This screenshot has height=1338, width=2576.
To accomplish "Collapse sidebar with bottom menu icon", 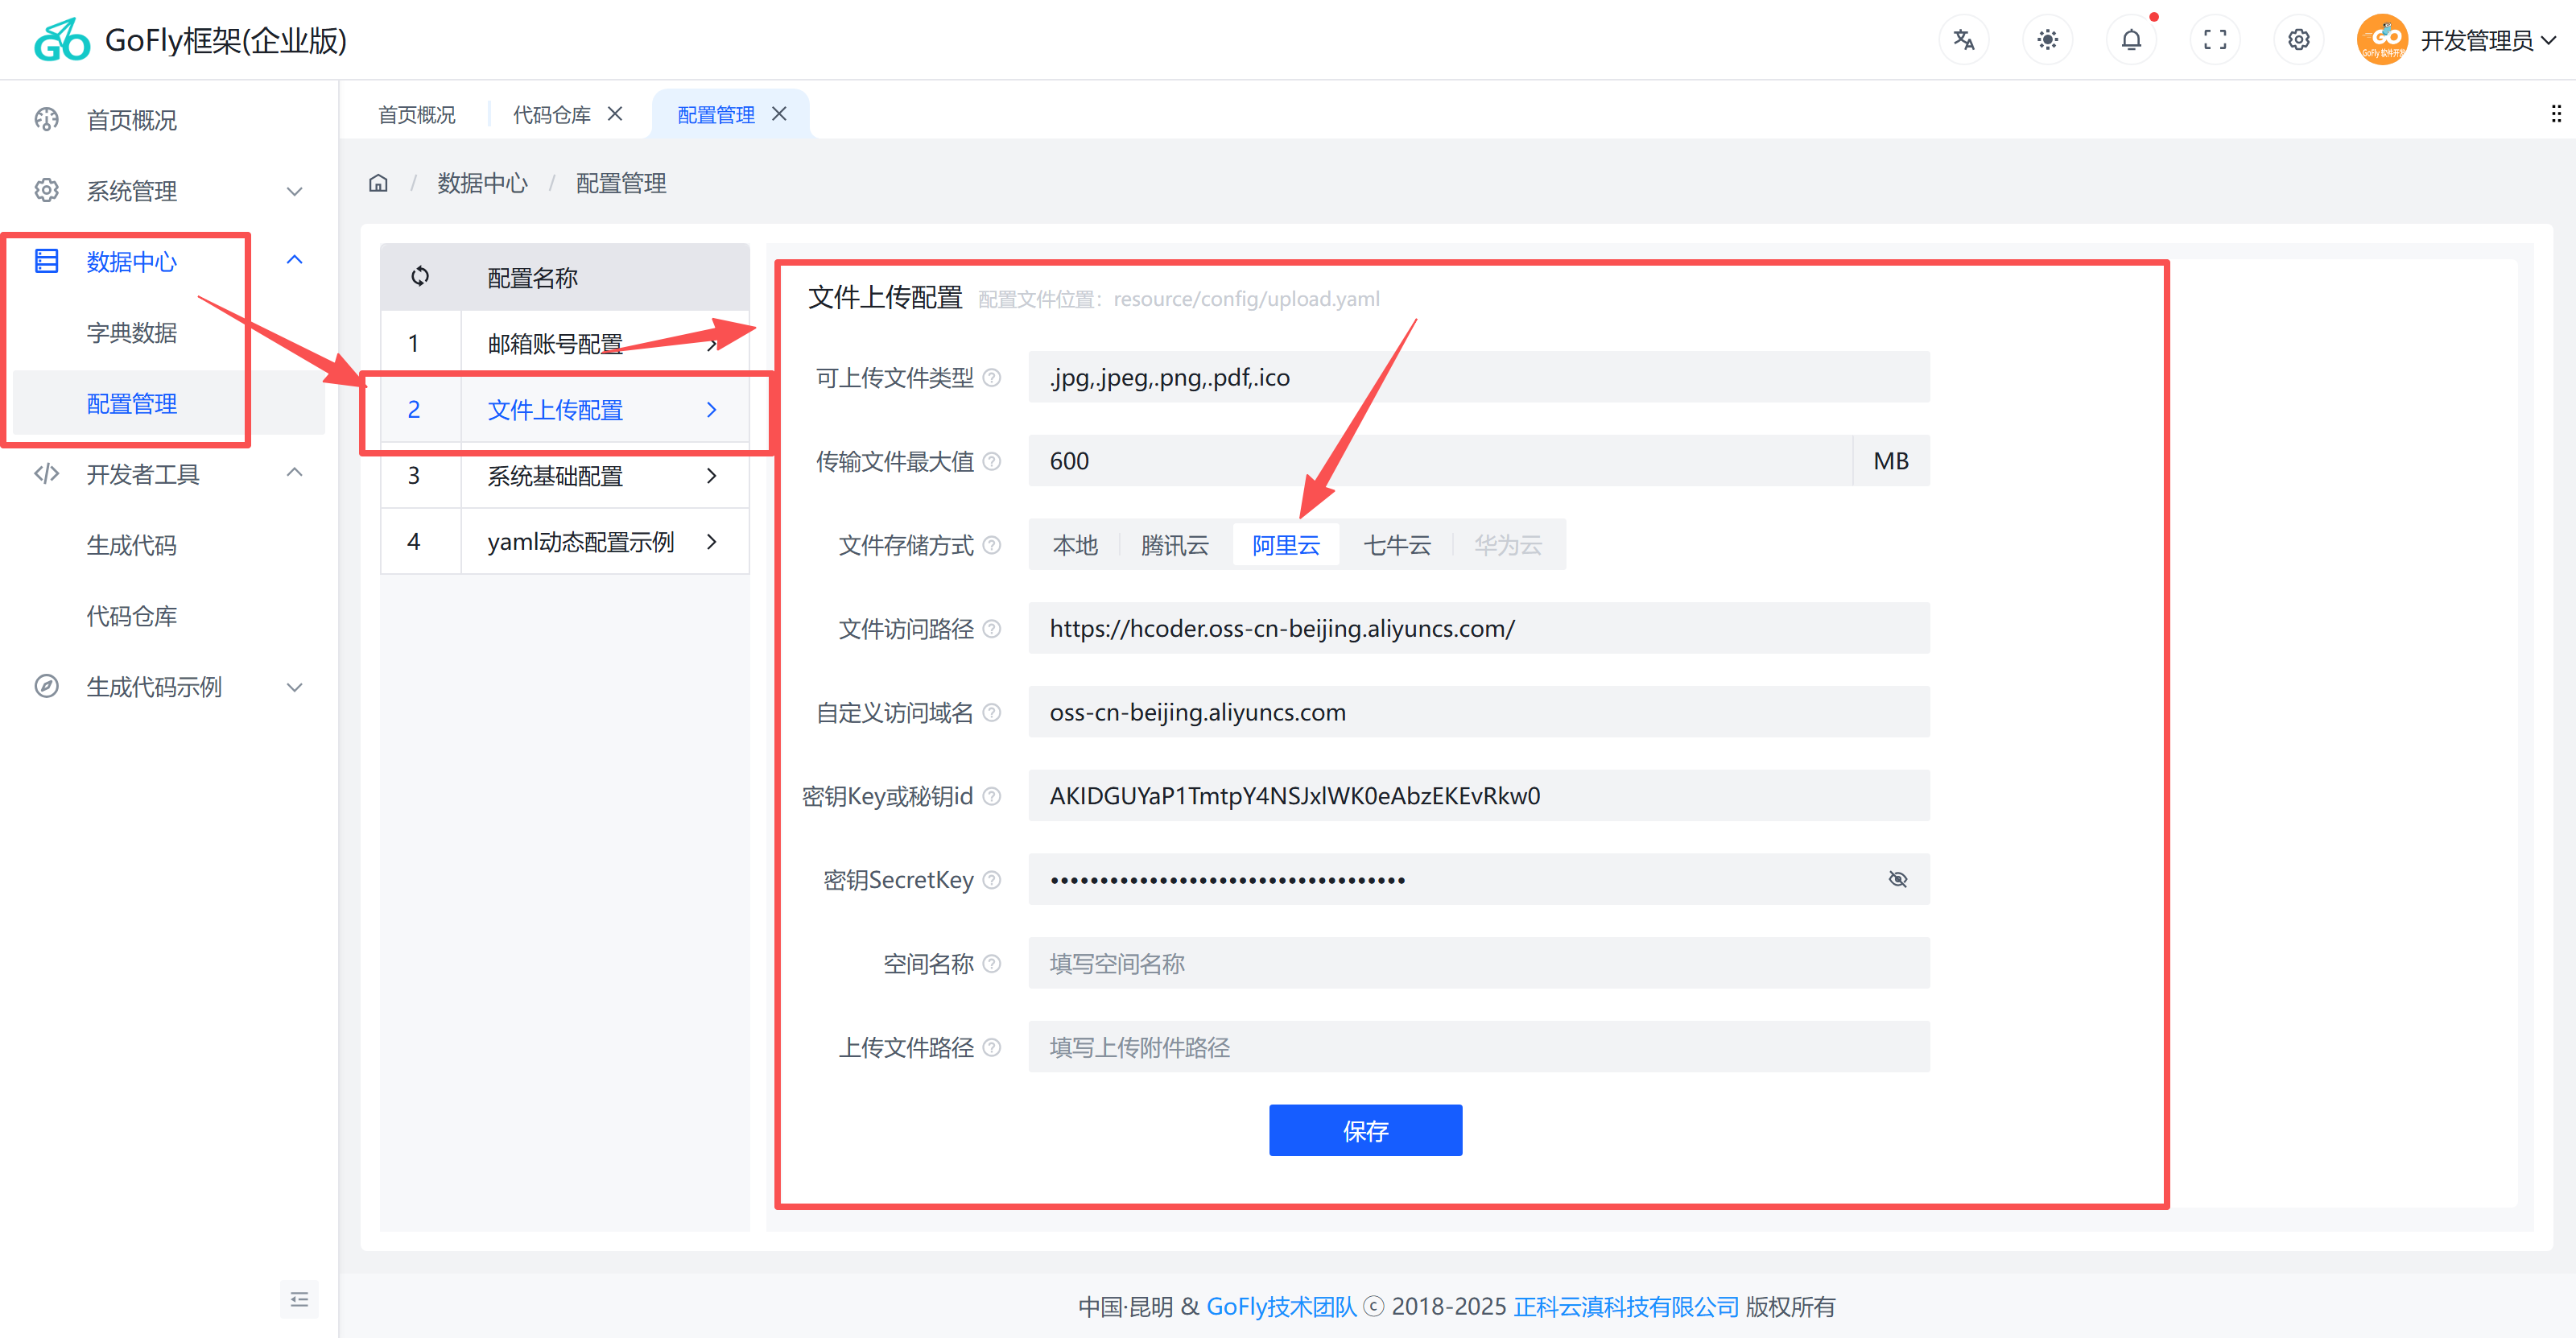I will (299, 1299).
